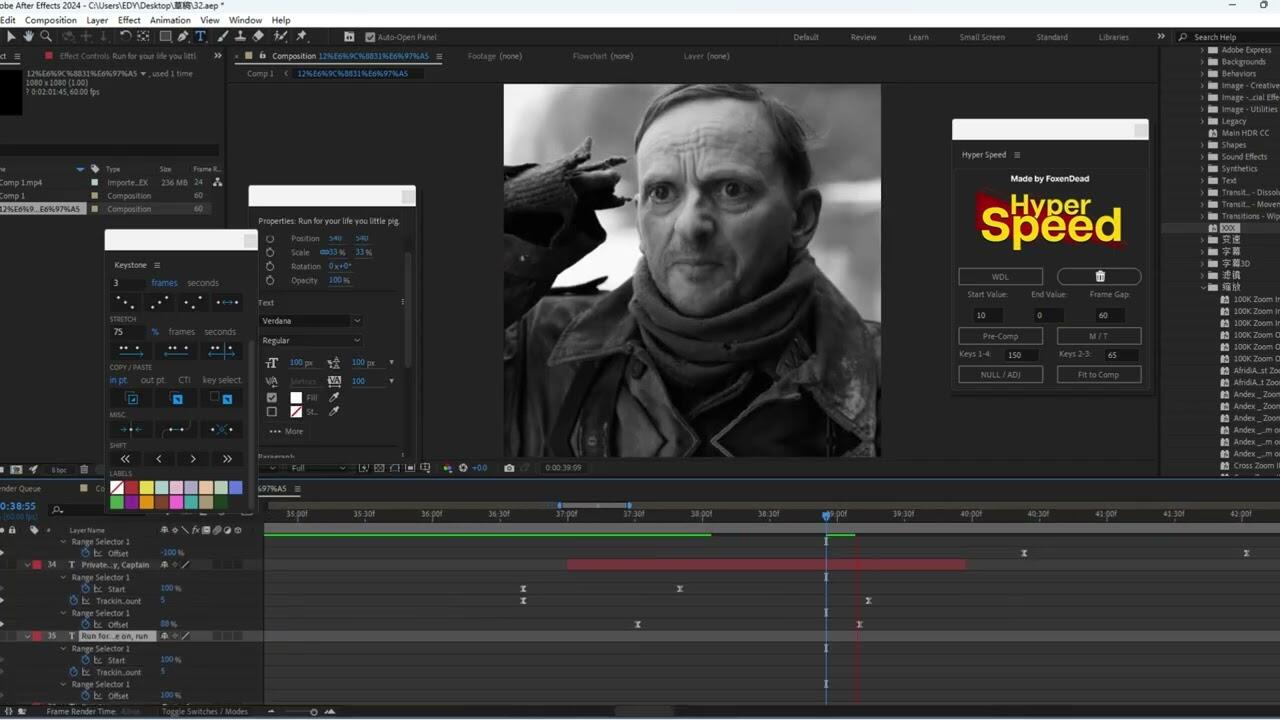Choose the Horizontal Type tool
Viewport: 1280px width, 720px height.
(x=200, y=36)
